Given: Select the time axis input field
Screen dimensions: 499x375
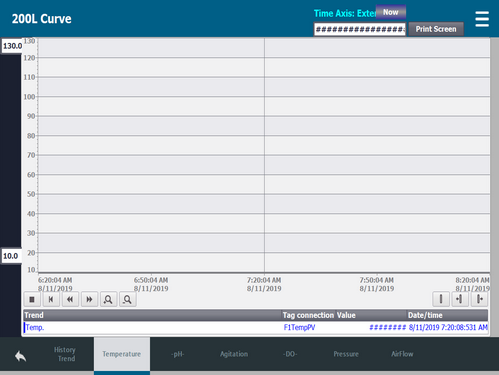Looking at the screenshot, I should pyautogui.click(x=360, y=29).
